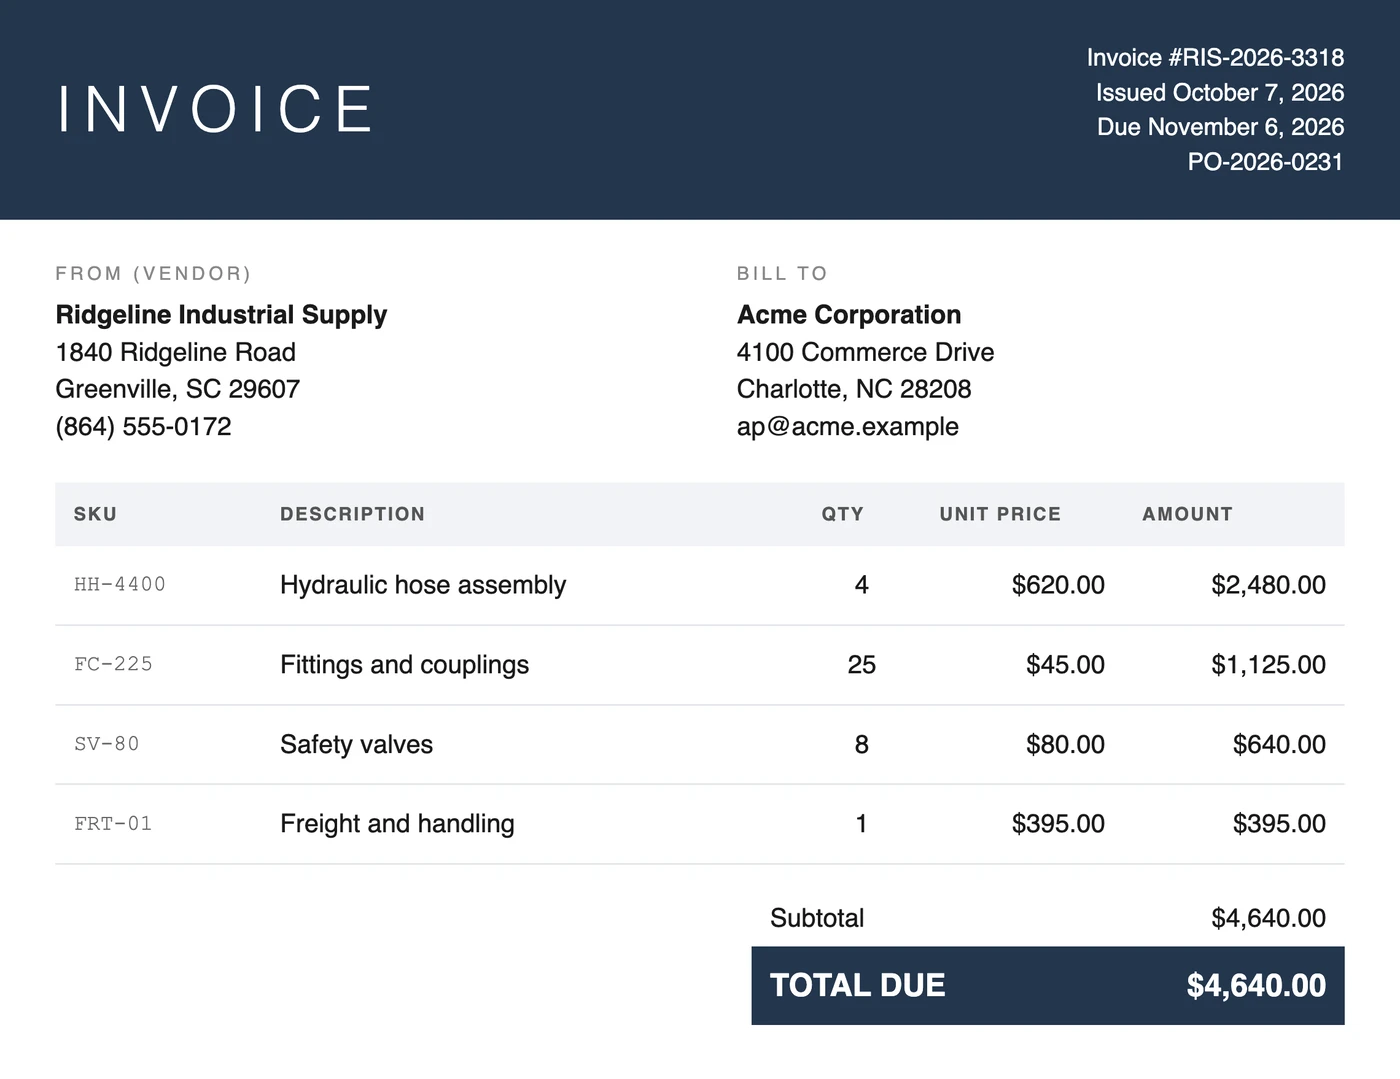The image size is (1400, 1079).
Task: Click the address 4100 Commerce Drive
Action: point(866,352)
